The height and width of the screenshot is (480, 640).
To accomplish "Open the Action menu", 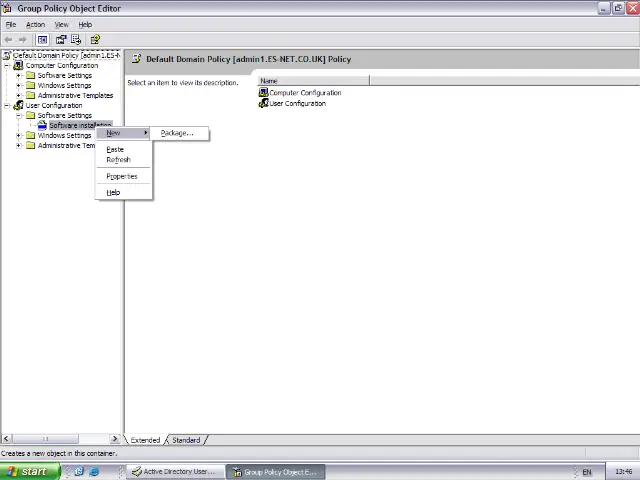I will click(36, 24).
